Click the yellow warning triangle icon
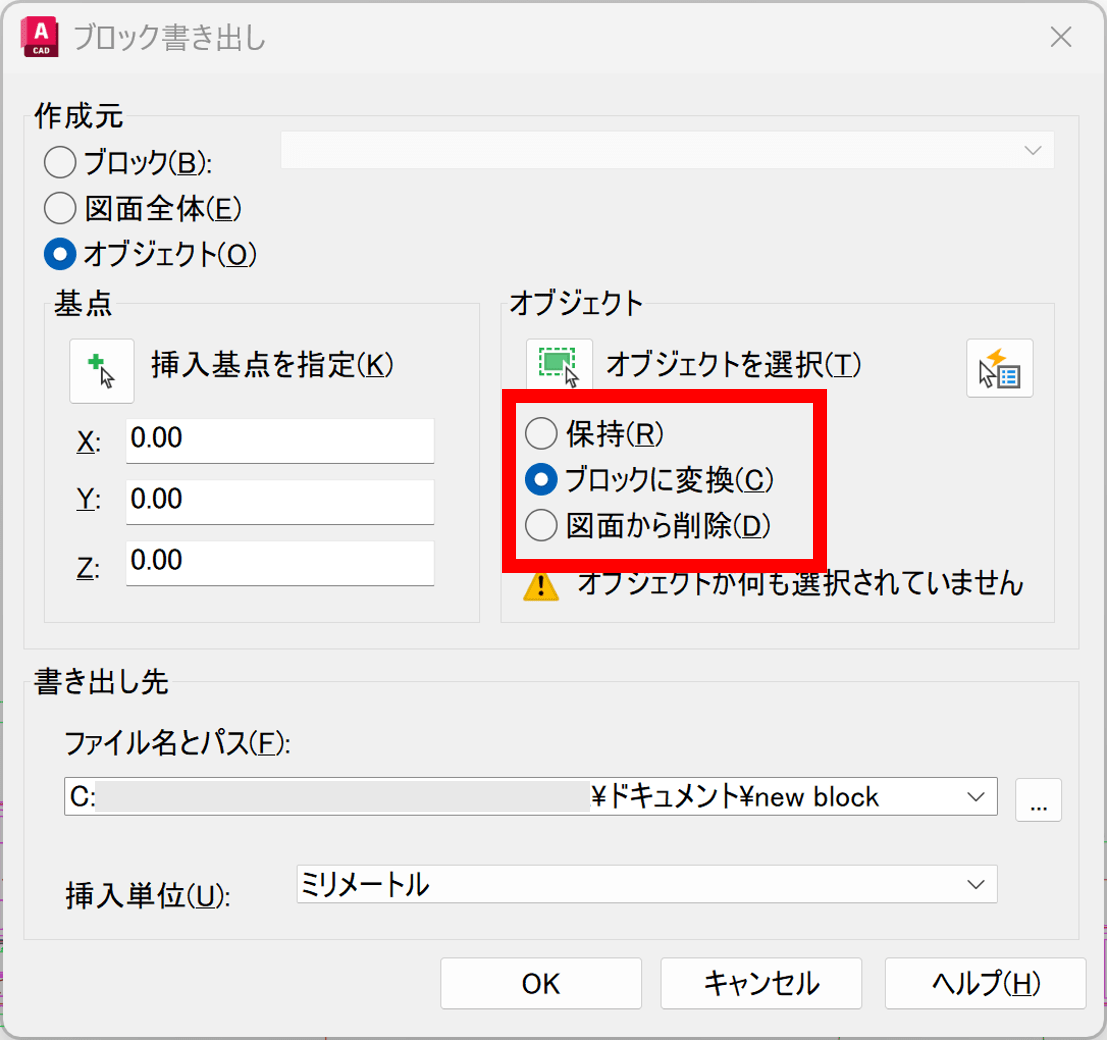 [x=541, y=584]
